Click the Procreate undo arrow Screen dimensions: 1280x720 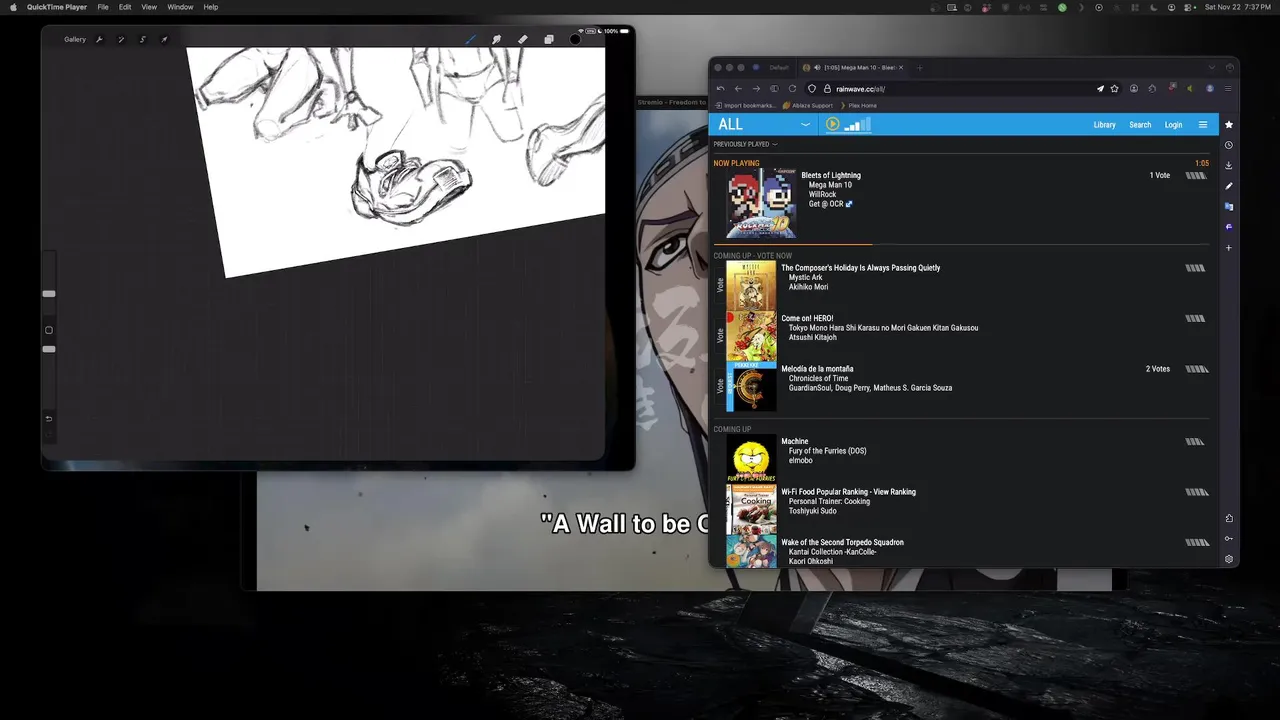49,419
